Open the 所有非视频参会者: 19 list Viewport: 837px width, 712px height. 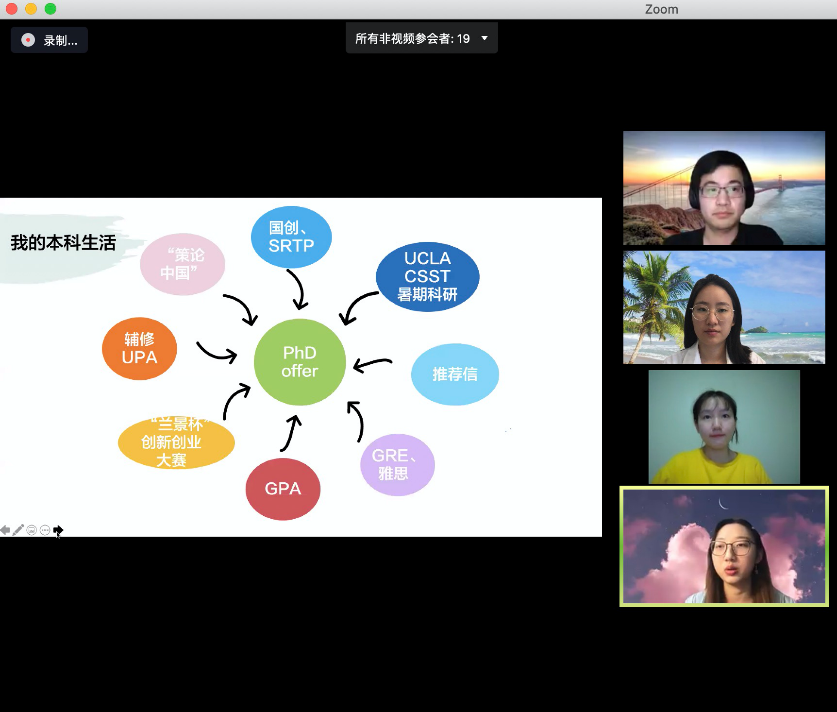point(412,39)
